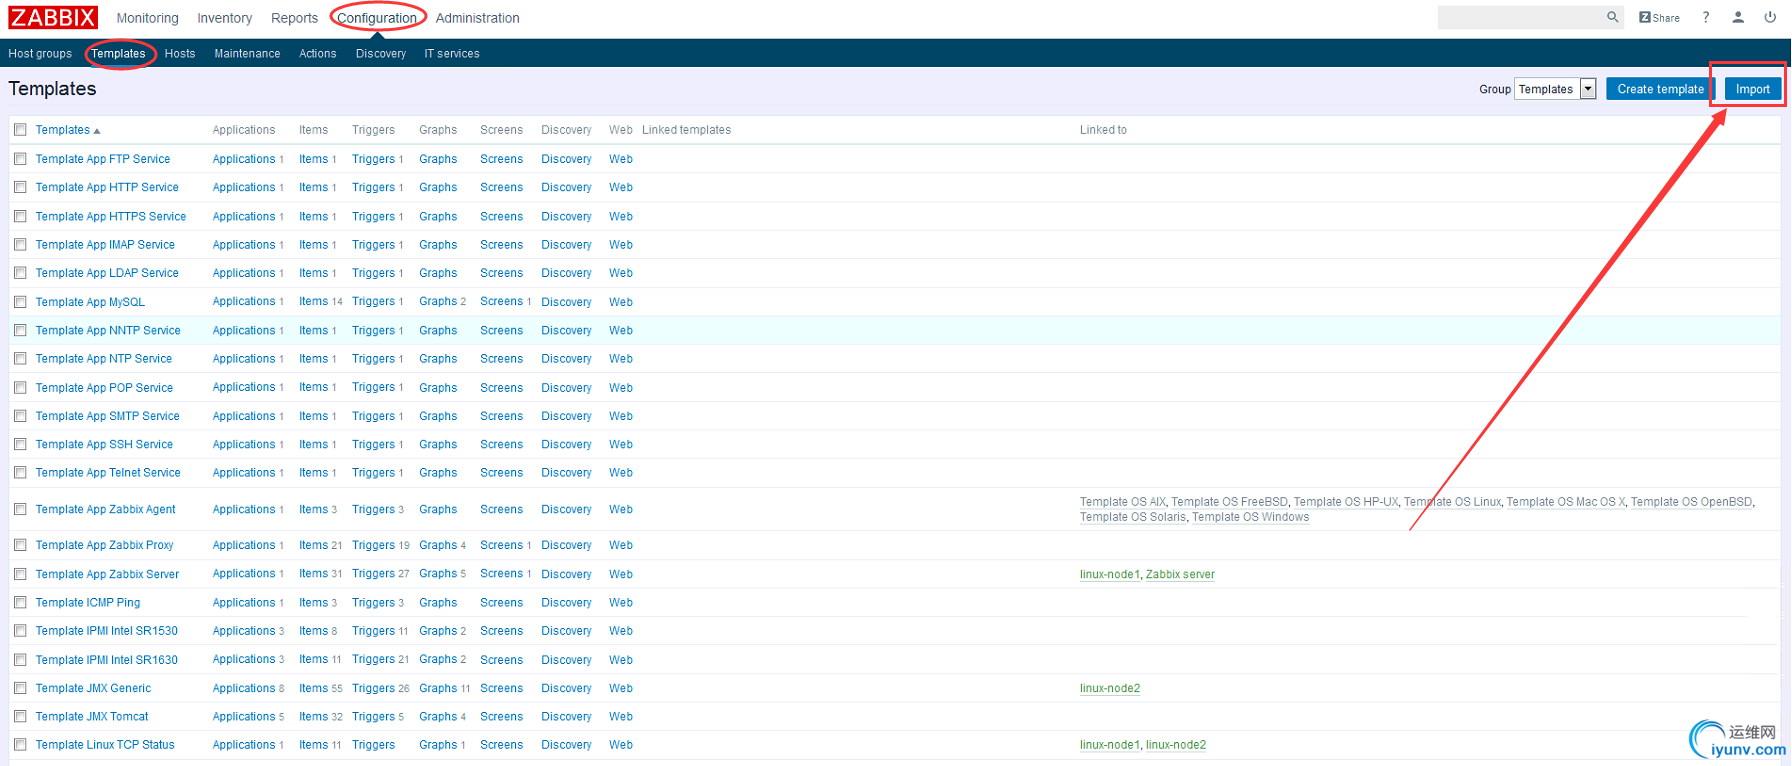Open linux-node1 in Zabbix Server row

pyautogui.click(x=1110, y=574)
